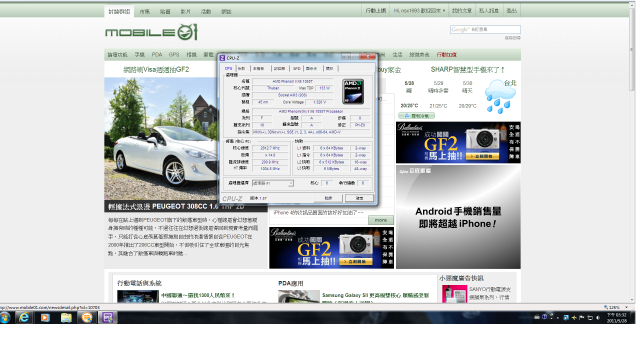Open the PDA應用 section heading
Image resolution: width=640 pixels, height=360 pixels.
[x=291, y=283]
